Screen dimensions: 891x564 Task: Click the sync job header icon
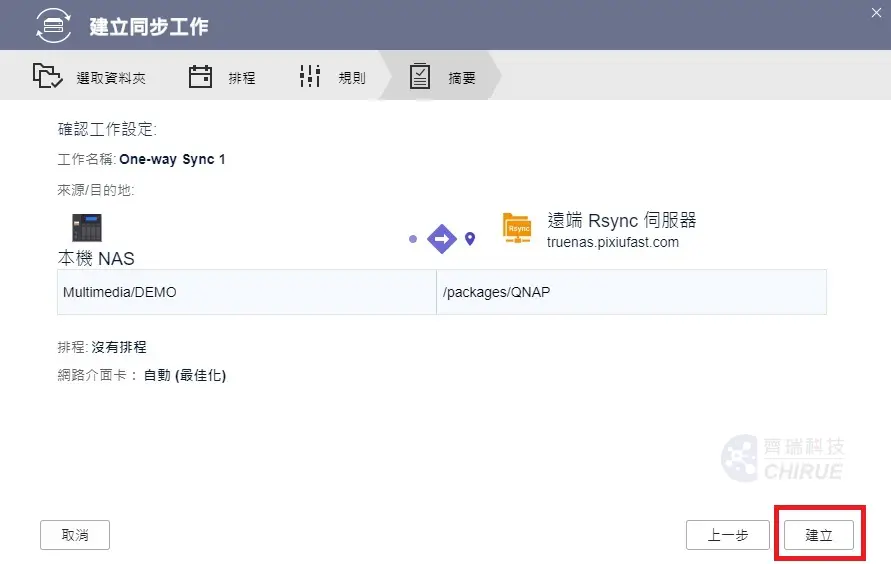point(53,26)
